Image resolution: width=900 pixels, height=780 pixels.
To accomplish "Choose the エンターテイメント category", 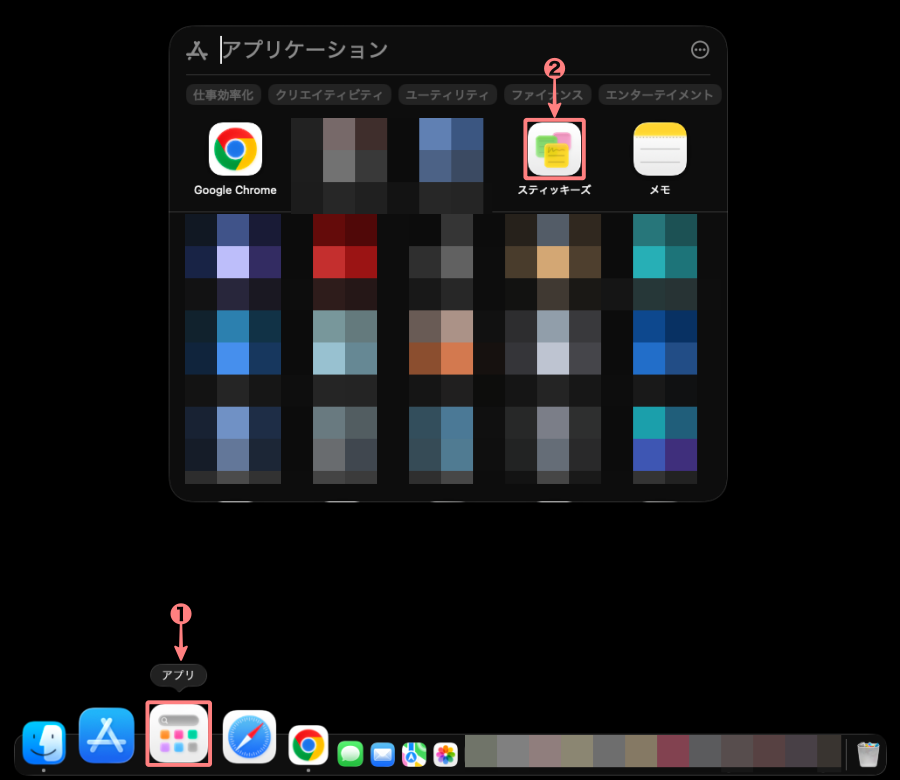I will pos(660,95).
